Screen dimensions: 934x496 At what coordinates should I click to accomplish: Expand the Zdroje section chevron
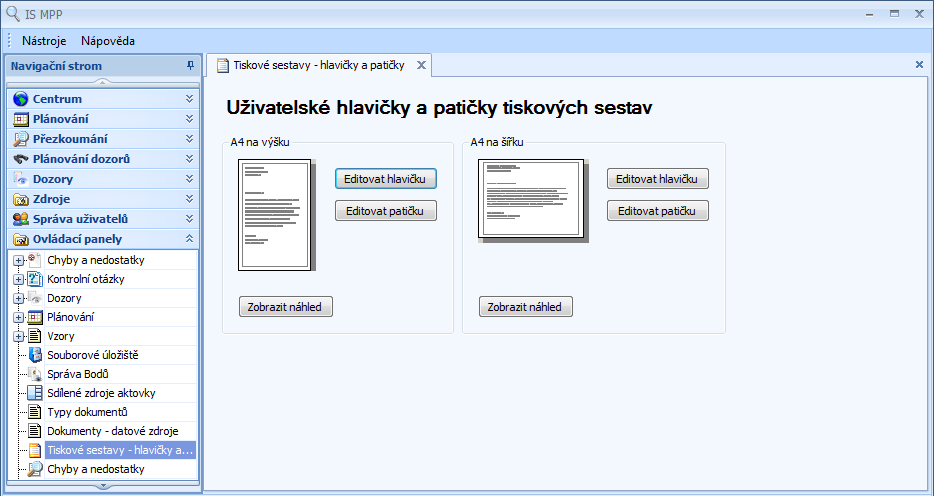[189, 199]
